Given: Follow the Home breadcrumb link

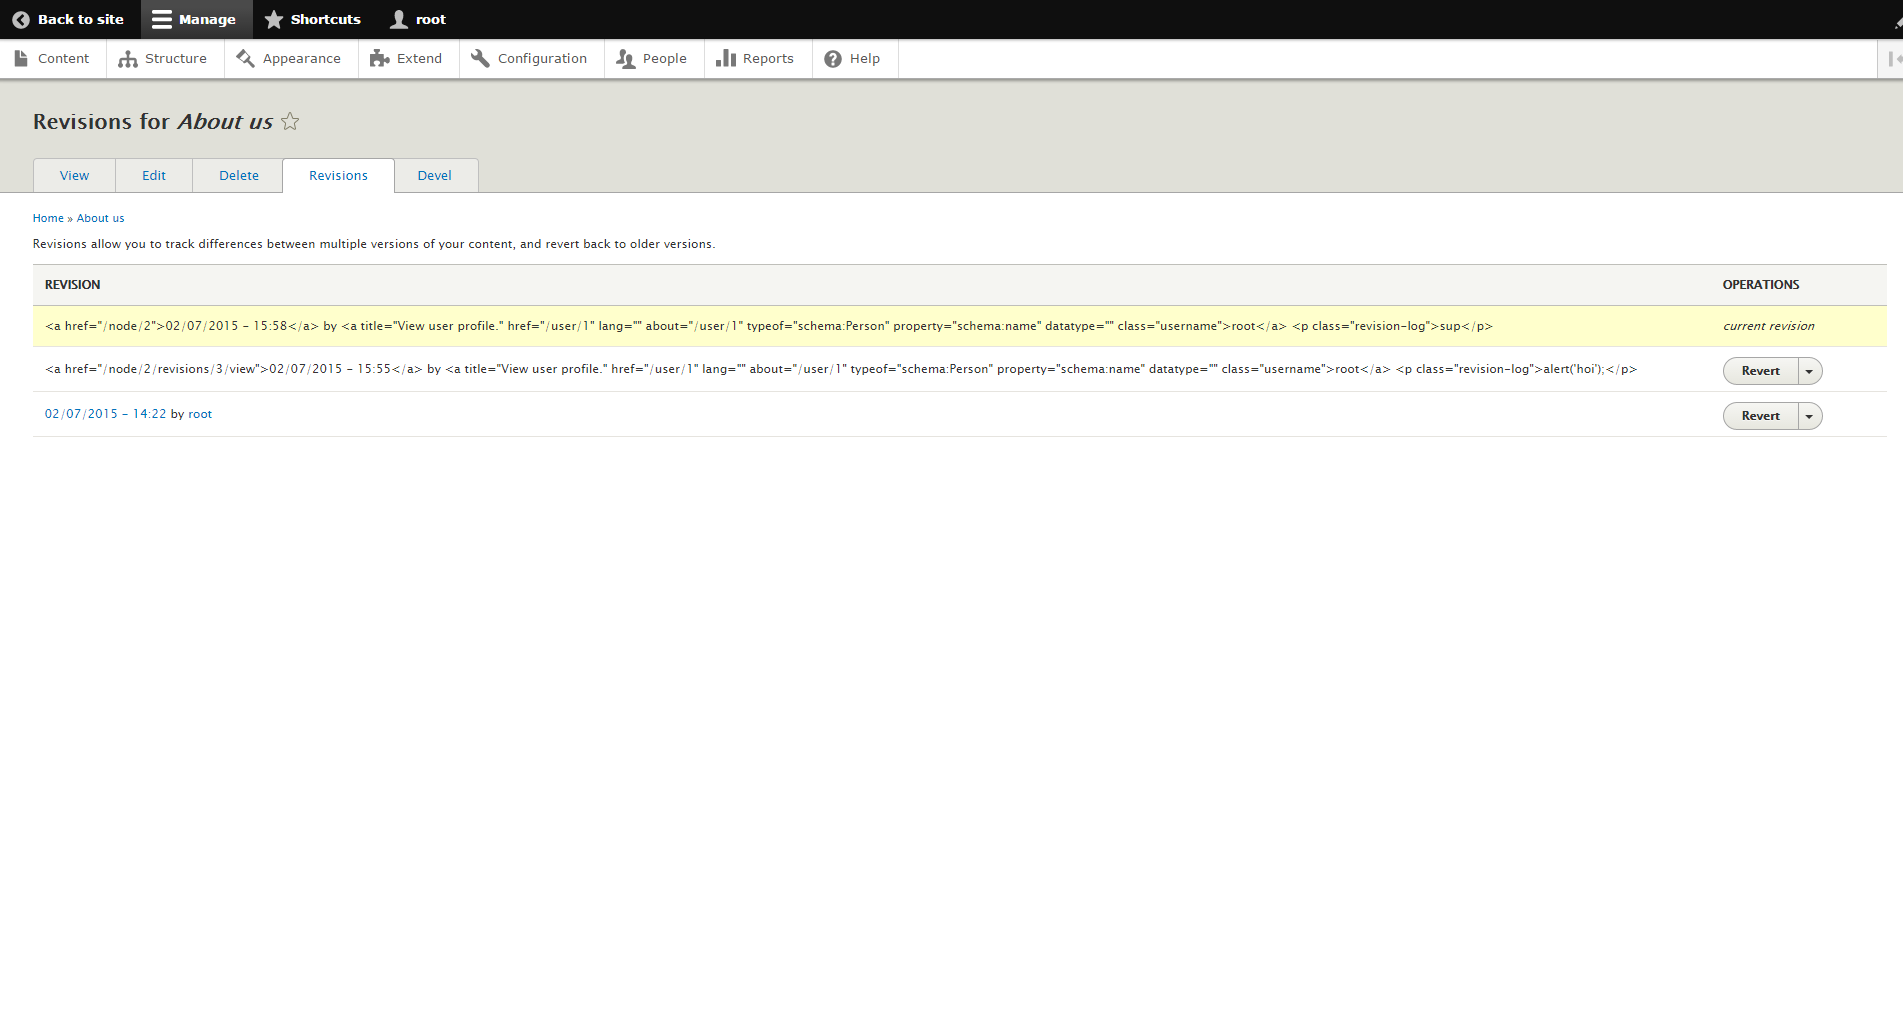Looking at the screenshot, I should click(47, 217).
